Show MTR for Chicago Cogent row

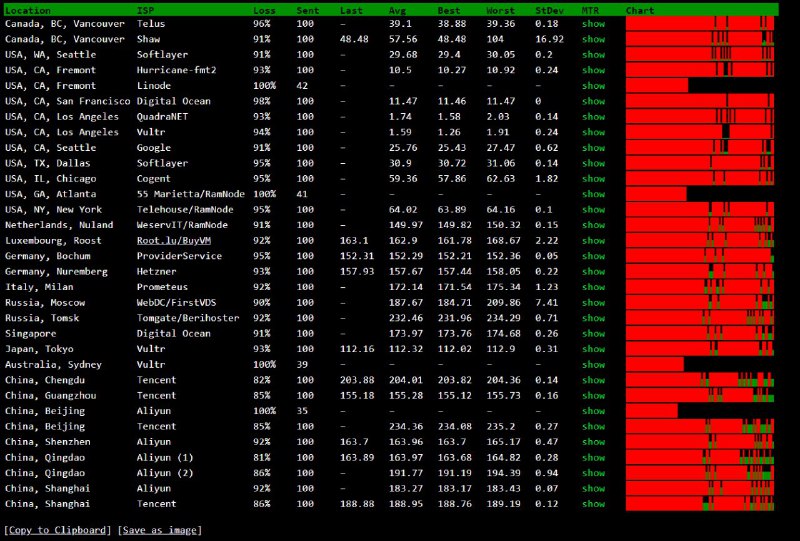[x=593, y=179]
